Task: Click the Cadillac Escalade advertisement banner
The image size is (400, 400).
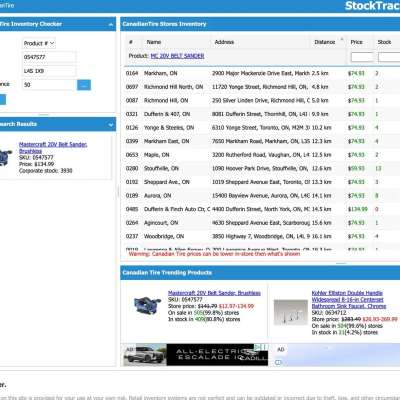Action: coord(195,355)
